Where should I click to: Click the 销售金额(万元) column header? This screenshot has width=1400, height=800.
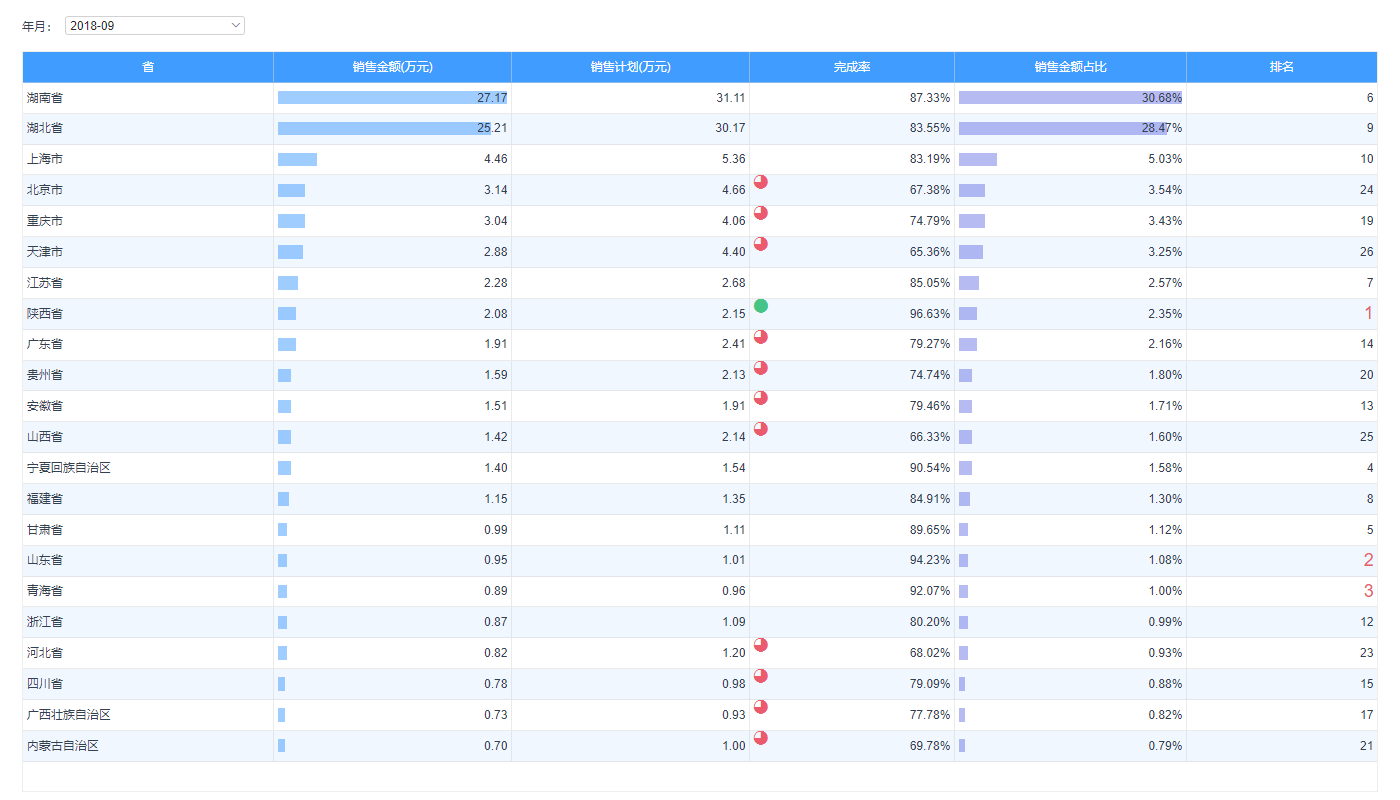[392, 67]
